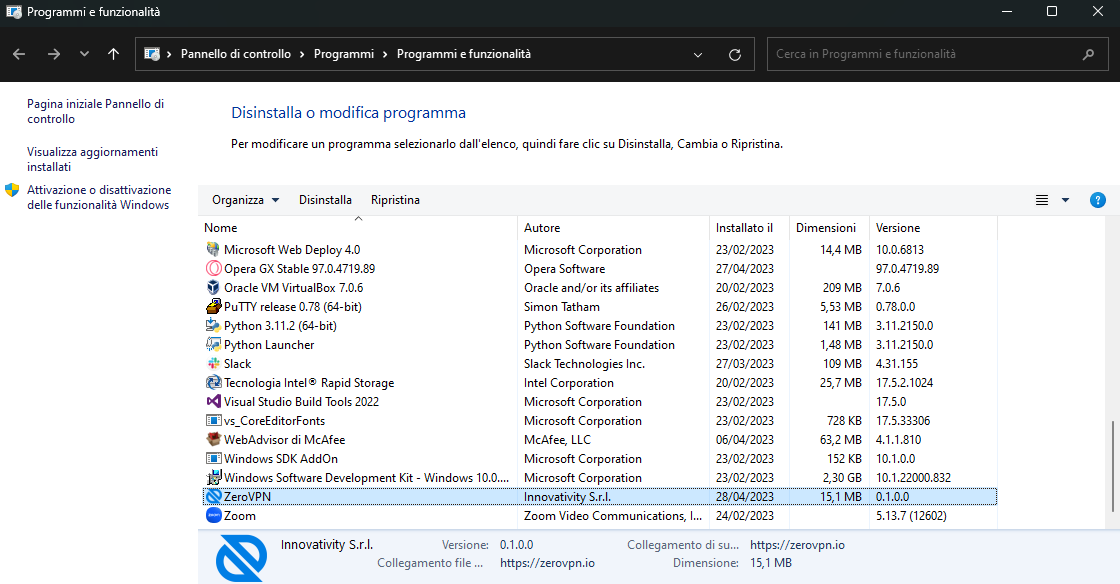Select Python Launcher in the list
The image size is (1120, 584).
(x=269, y=344)
